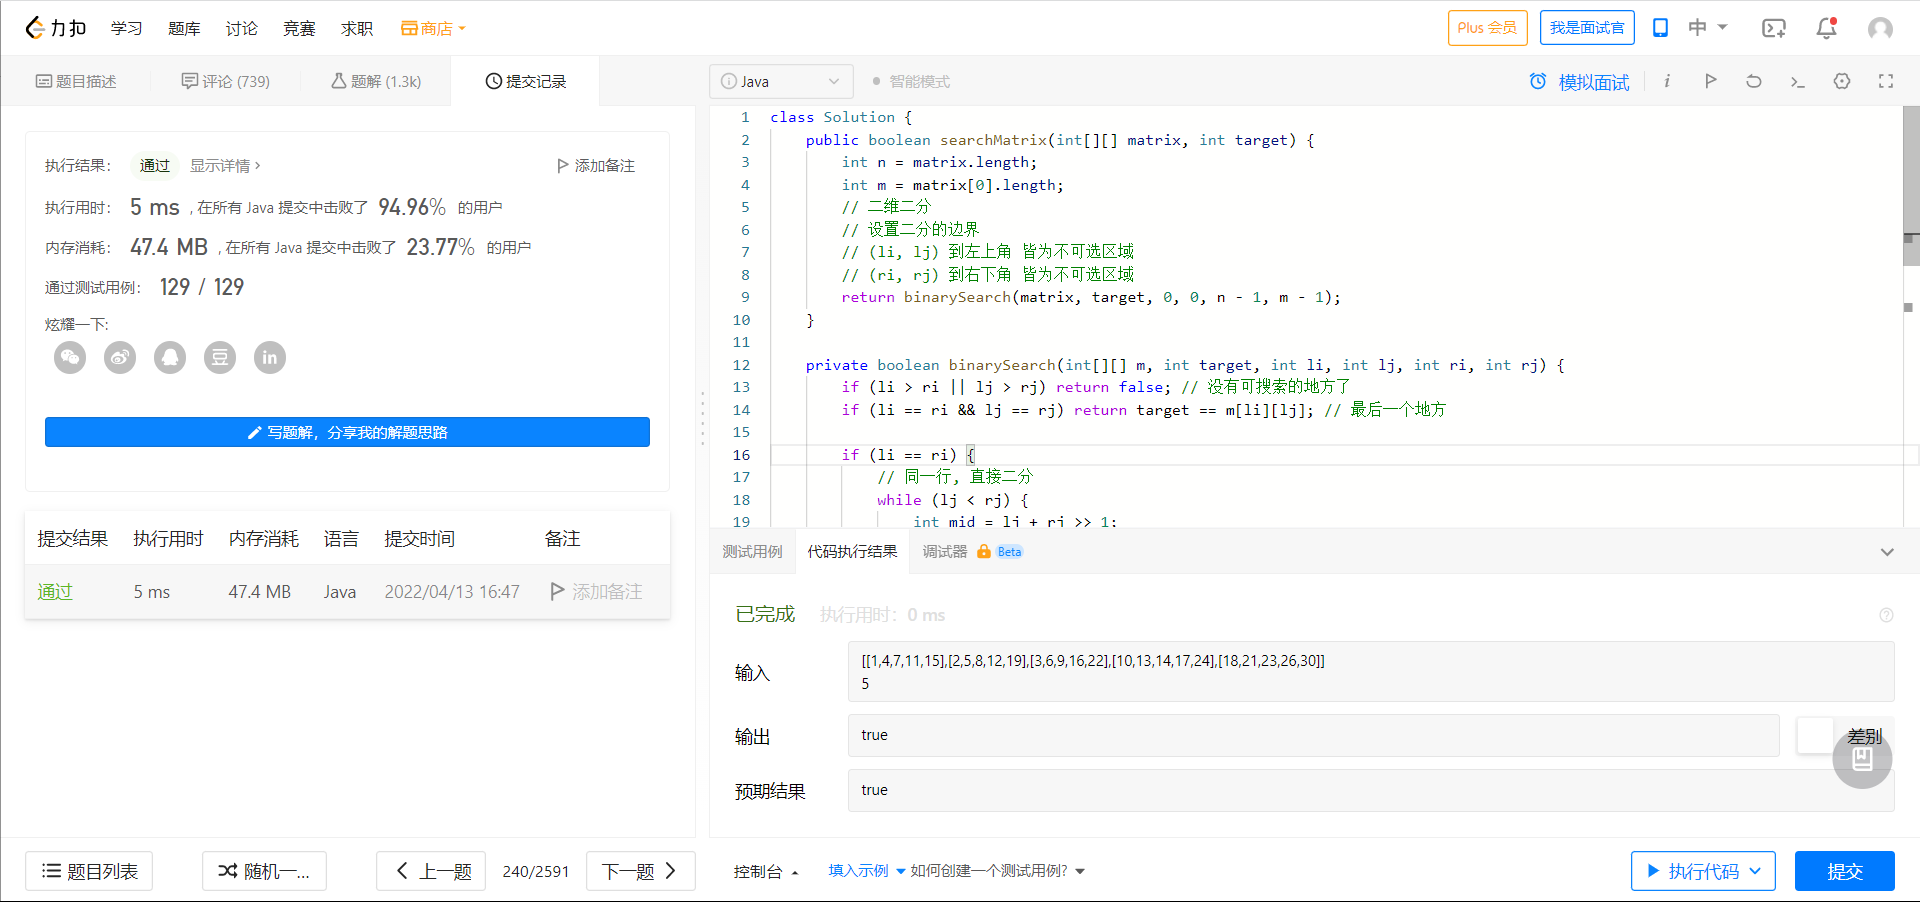The width and height of the screenshot is (1920, 902).
Task: Collapse the console panel chevron
Action: [x=1887, y=552]
